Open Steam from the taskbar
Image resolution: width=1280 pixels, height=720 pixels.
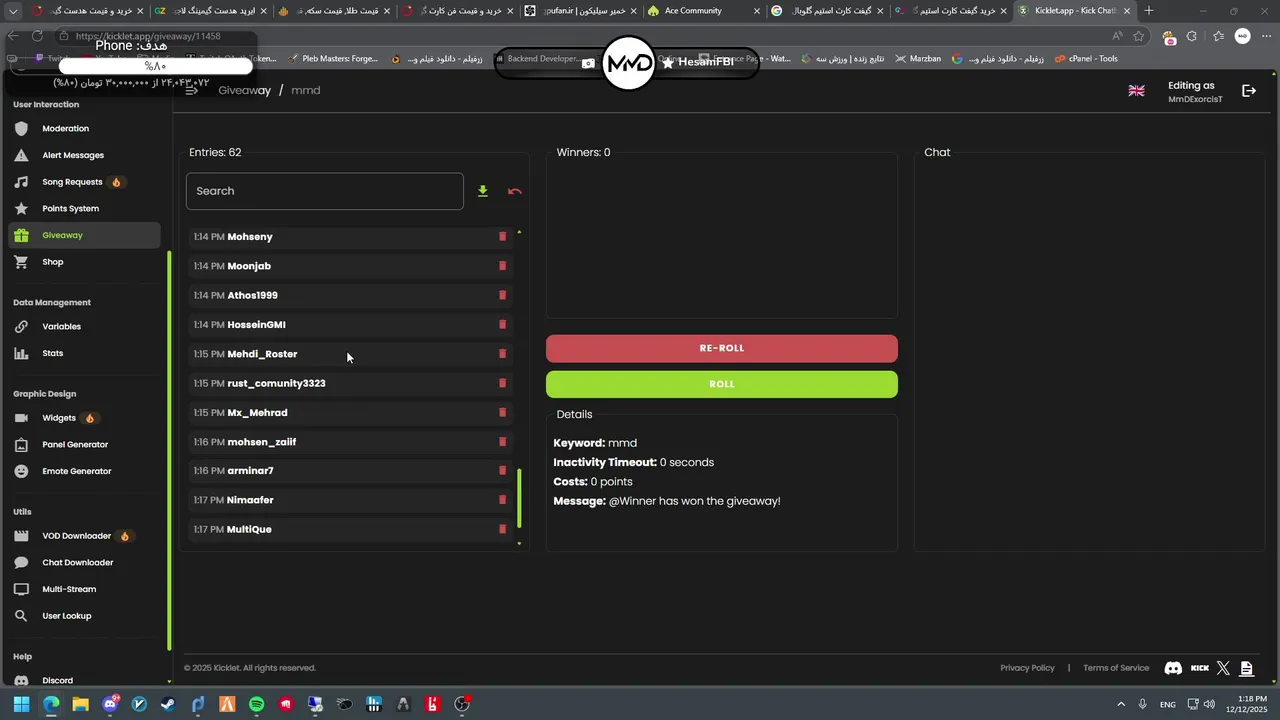click(x=168, y=704)
